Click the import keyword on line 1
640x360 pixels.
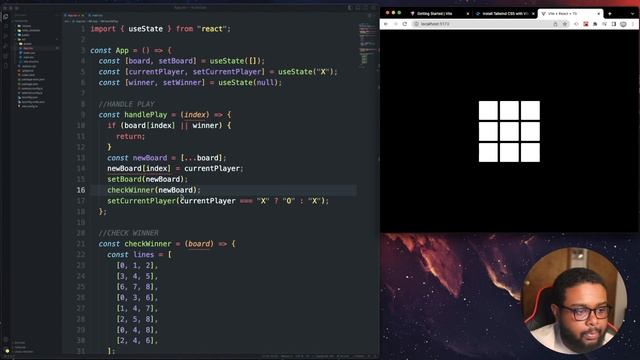pyautogui.click(x=103, y=29)
